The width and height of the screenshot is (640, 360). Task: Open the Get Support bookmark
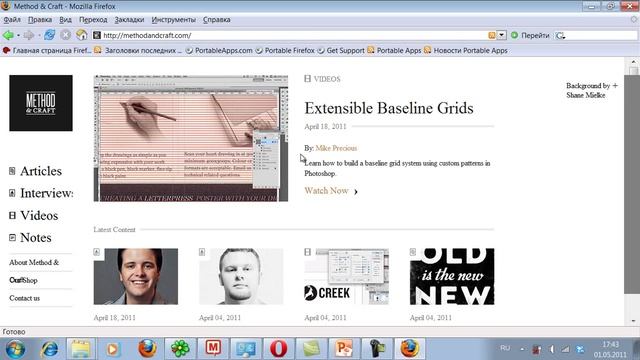341,51
